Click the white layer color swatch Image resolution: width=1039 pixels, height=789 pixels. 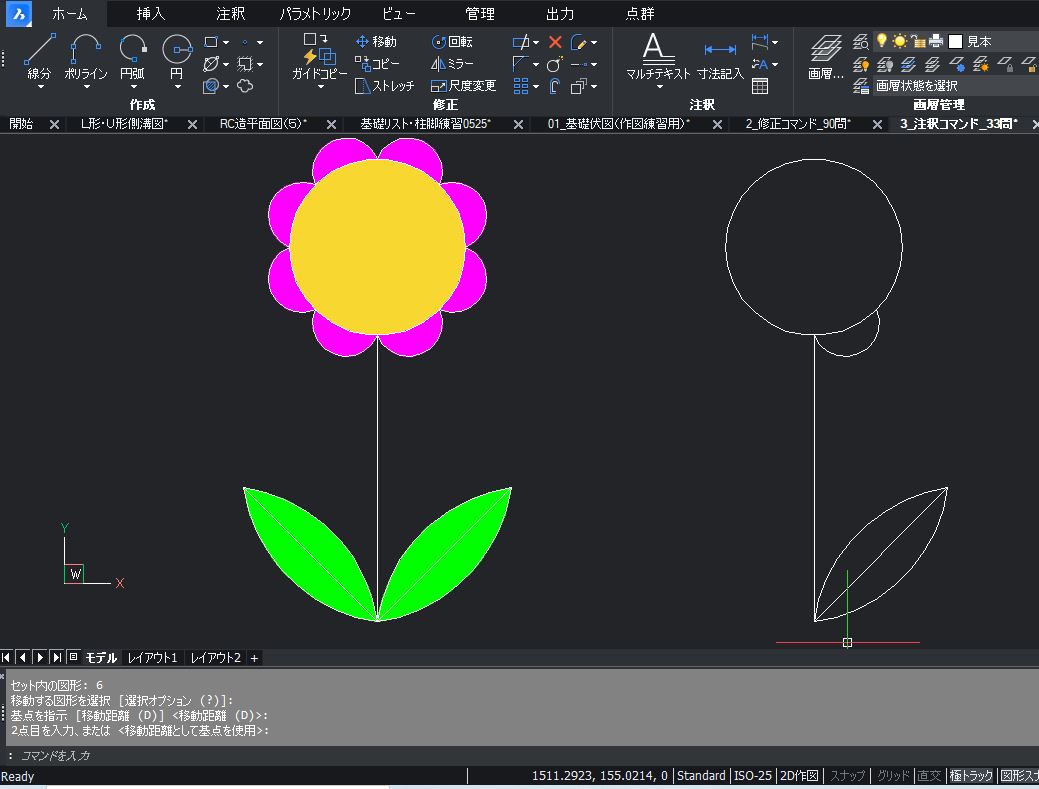coord(956,42)
